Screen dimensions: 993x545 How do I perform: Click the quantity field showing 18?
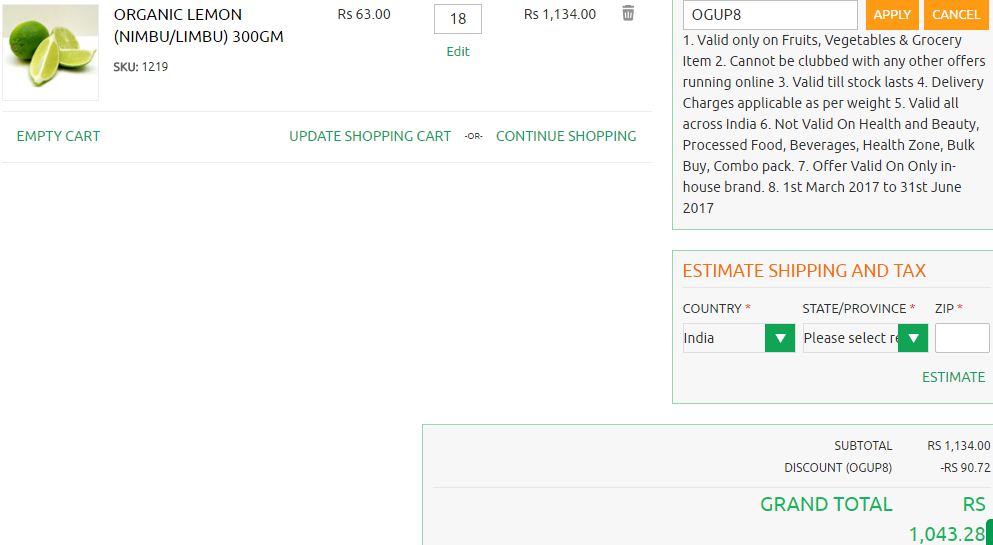[458, 19]
